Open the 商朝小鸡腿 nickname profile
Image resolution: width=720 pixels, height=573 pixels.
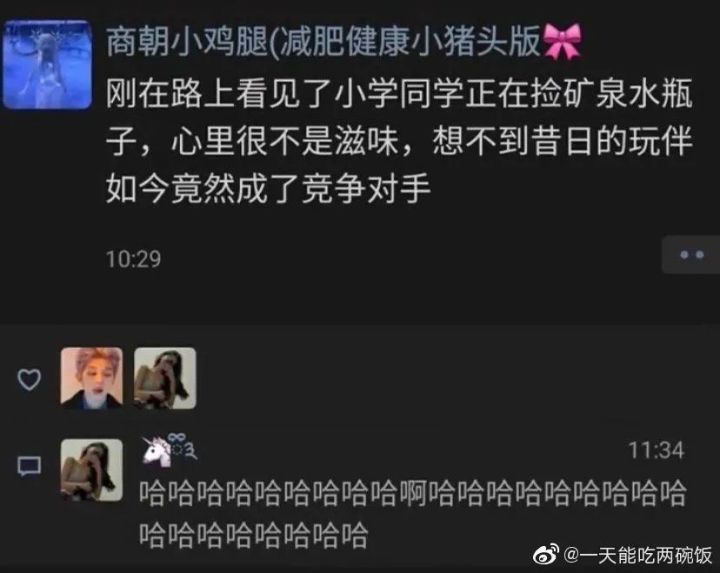(186, 42)
